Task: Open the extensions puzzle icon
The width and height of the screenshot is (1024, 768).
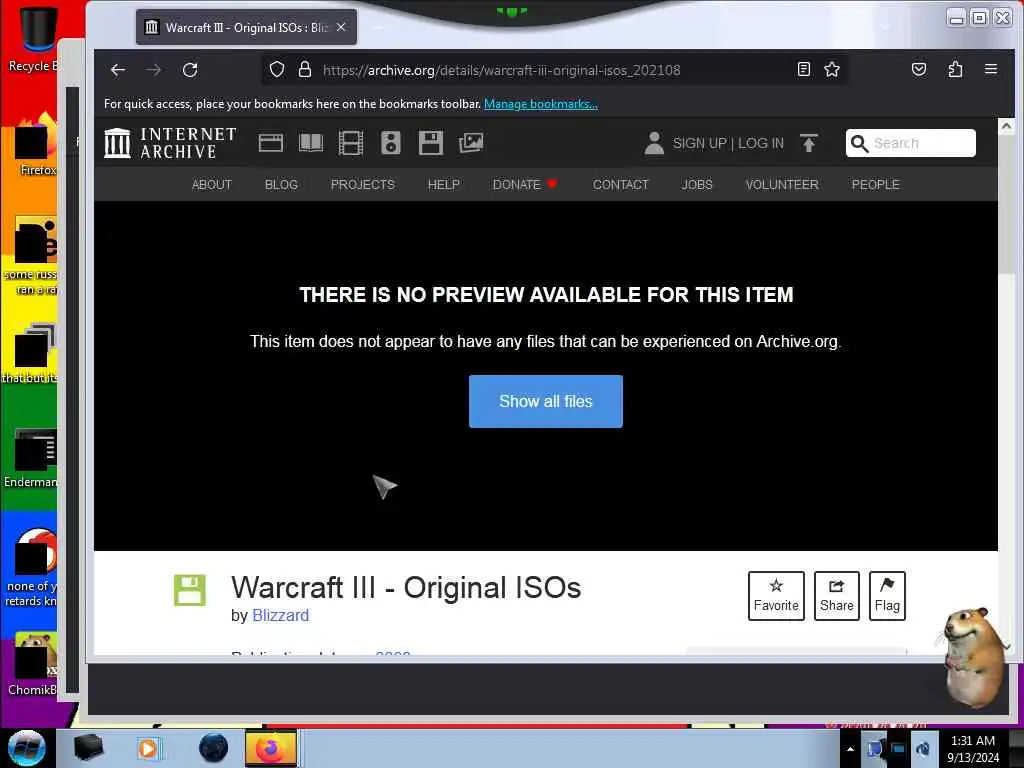Action: click(x=955, y=69)
